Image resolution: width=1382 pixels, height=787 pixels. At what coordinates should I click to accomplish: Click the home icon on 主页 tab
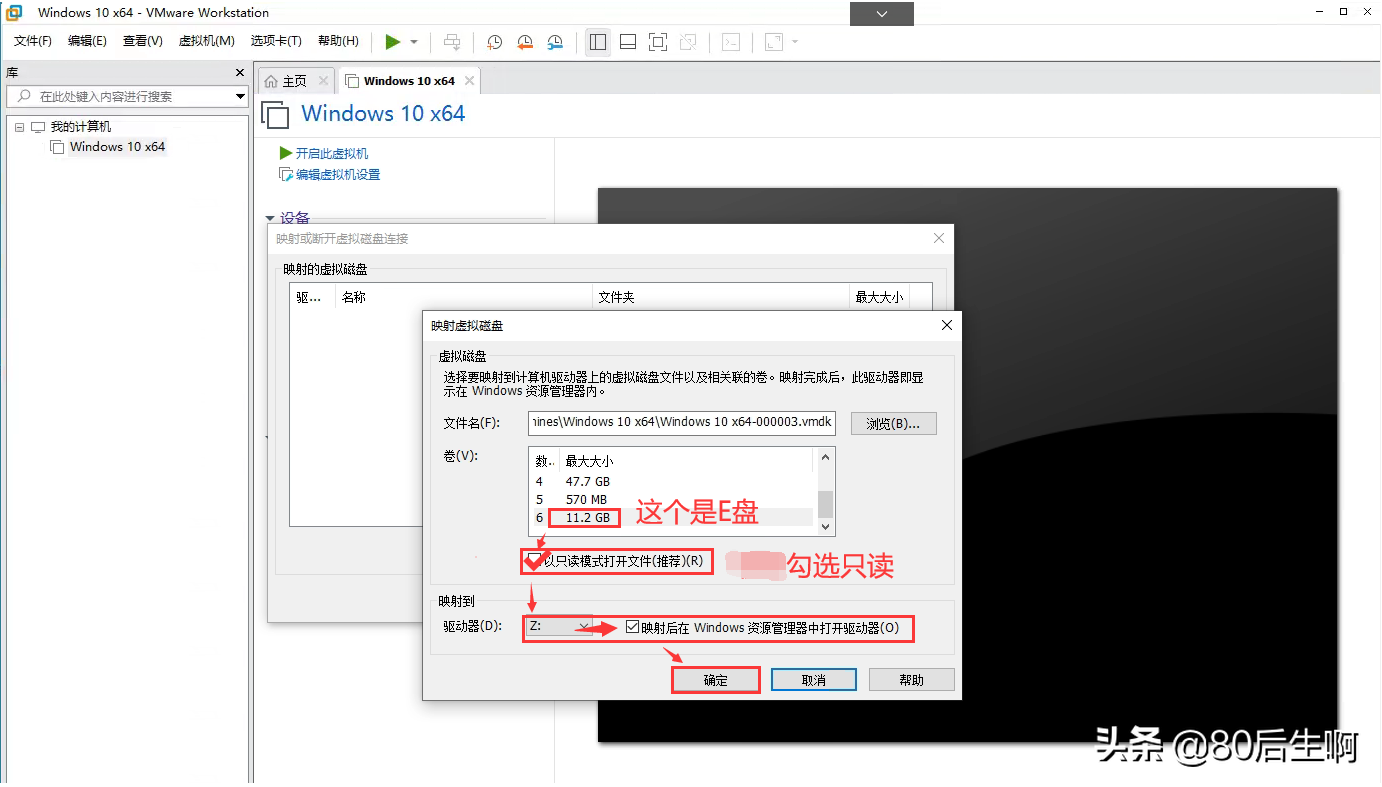click(271, 81)
